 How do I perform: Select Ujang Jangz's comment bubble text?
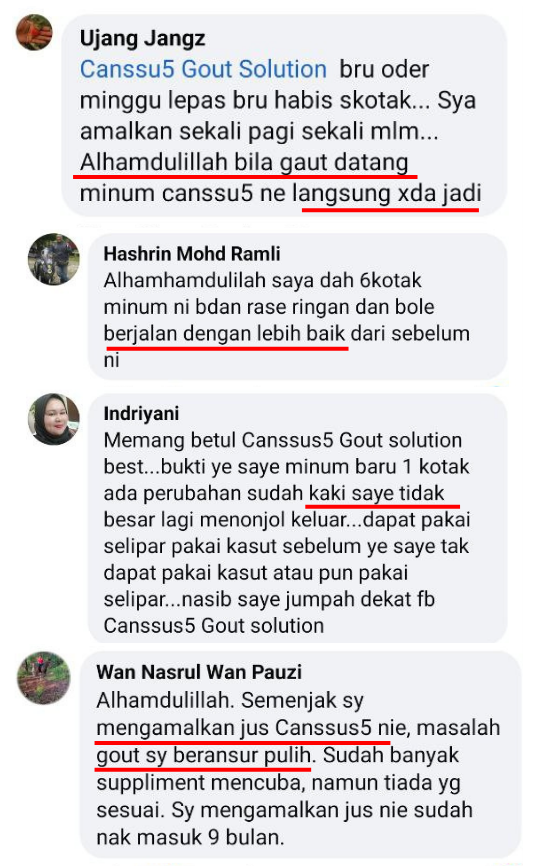tap(281, 131)
